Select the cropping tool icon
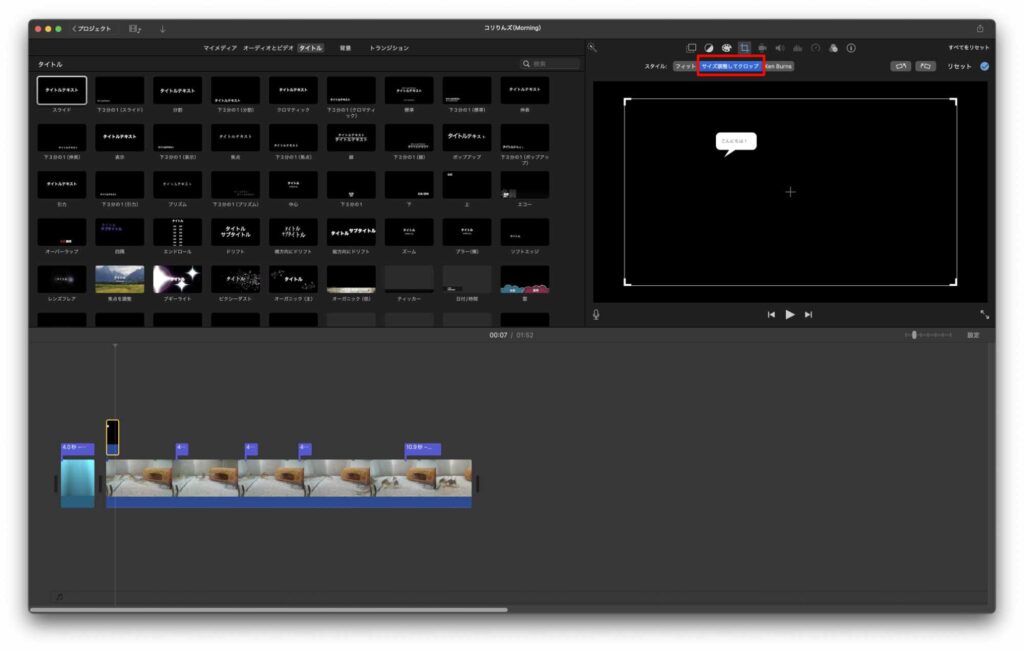The height and width of the screenshot is (651, 1024). pos(745,47)
